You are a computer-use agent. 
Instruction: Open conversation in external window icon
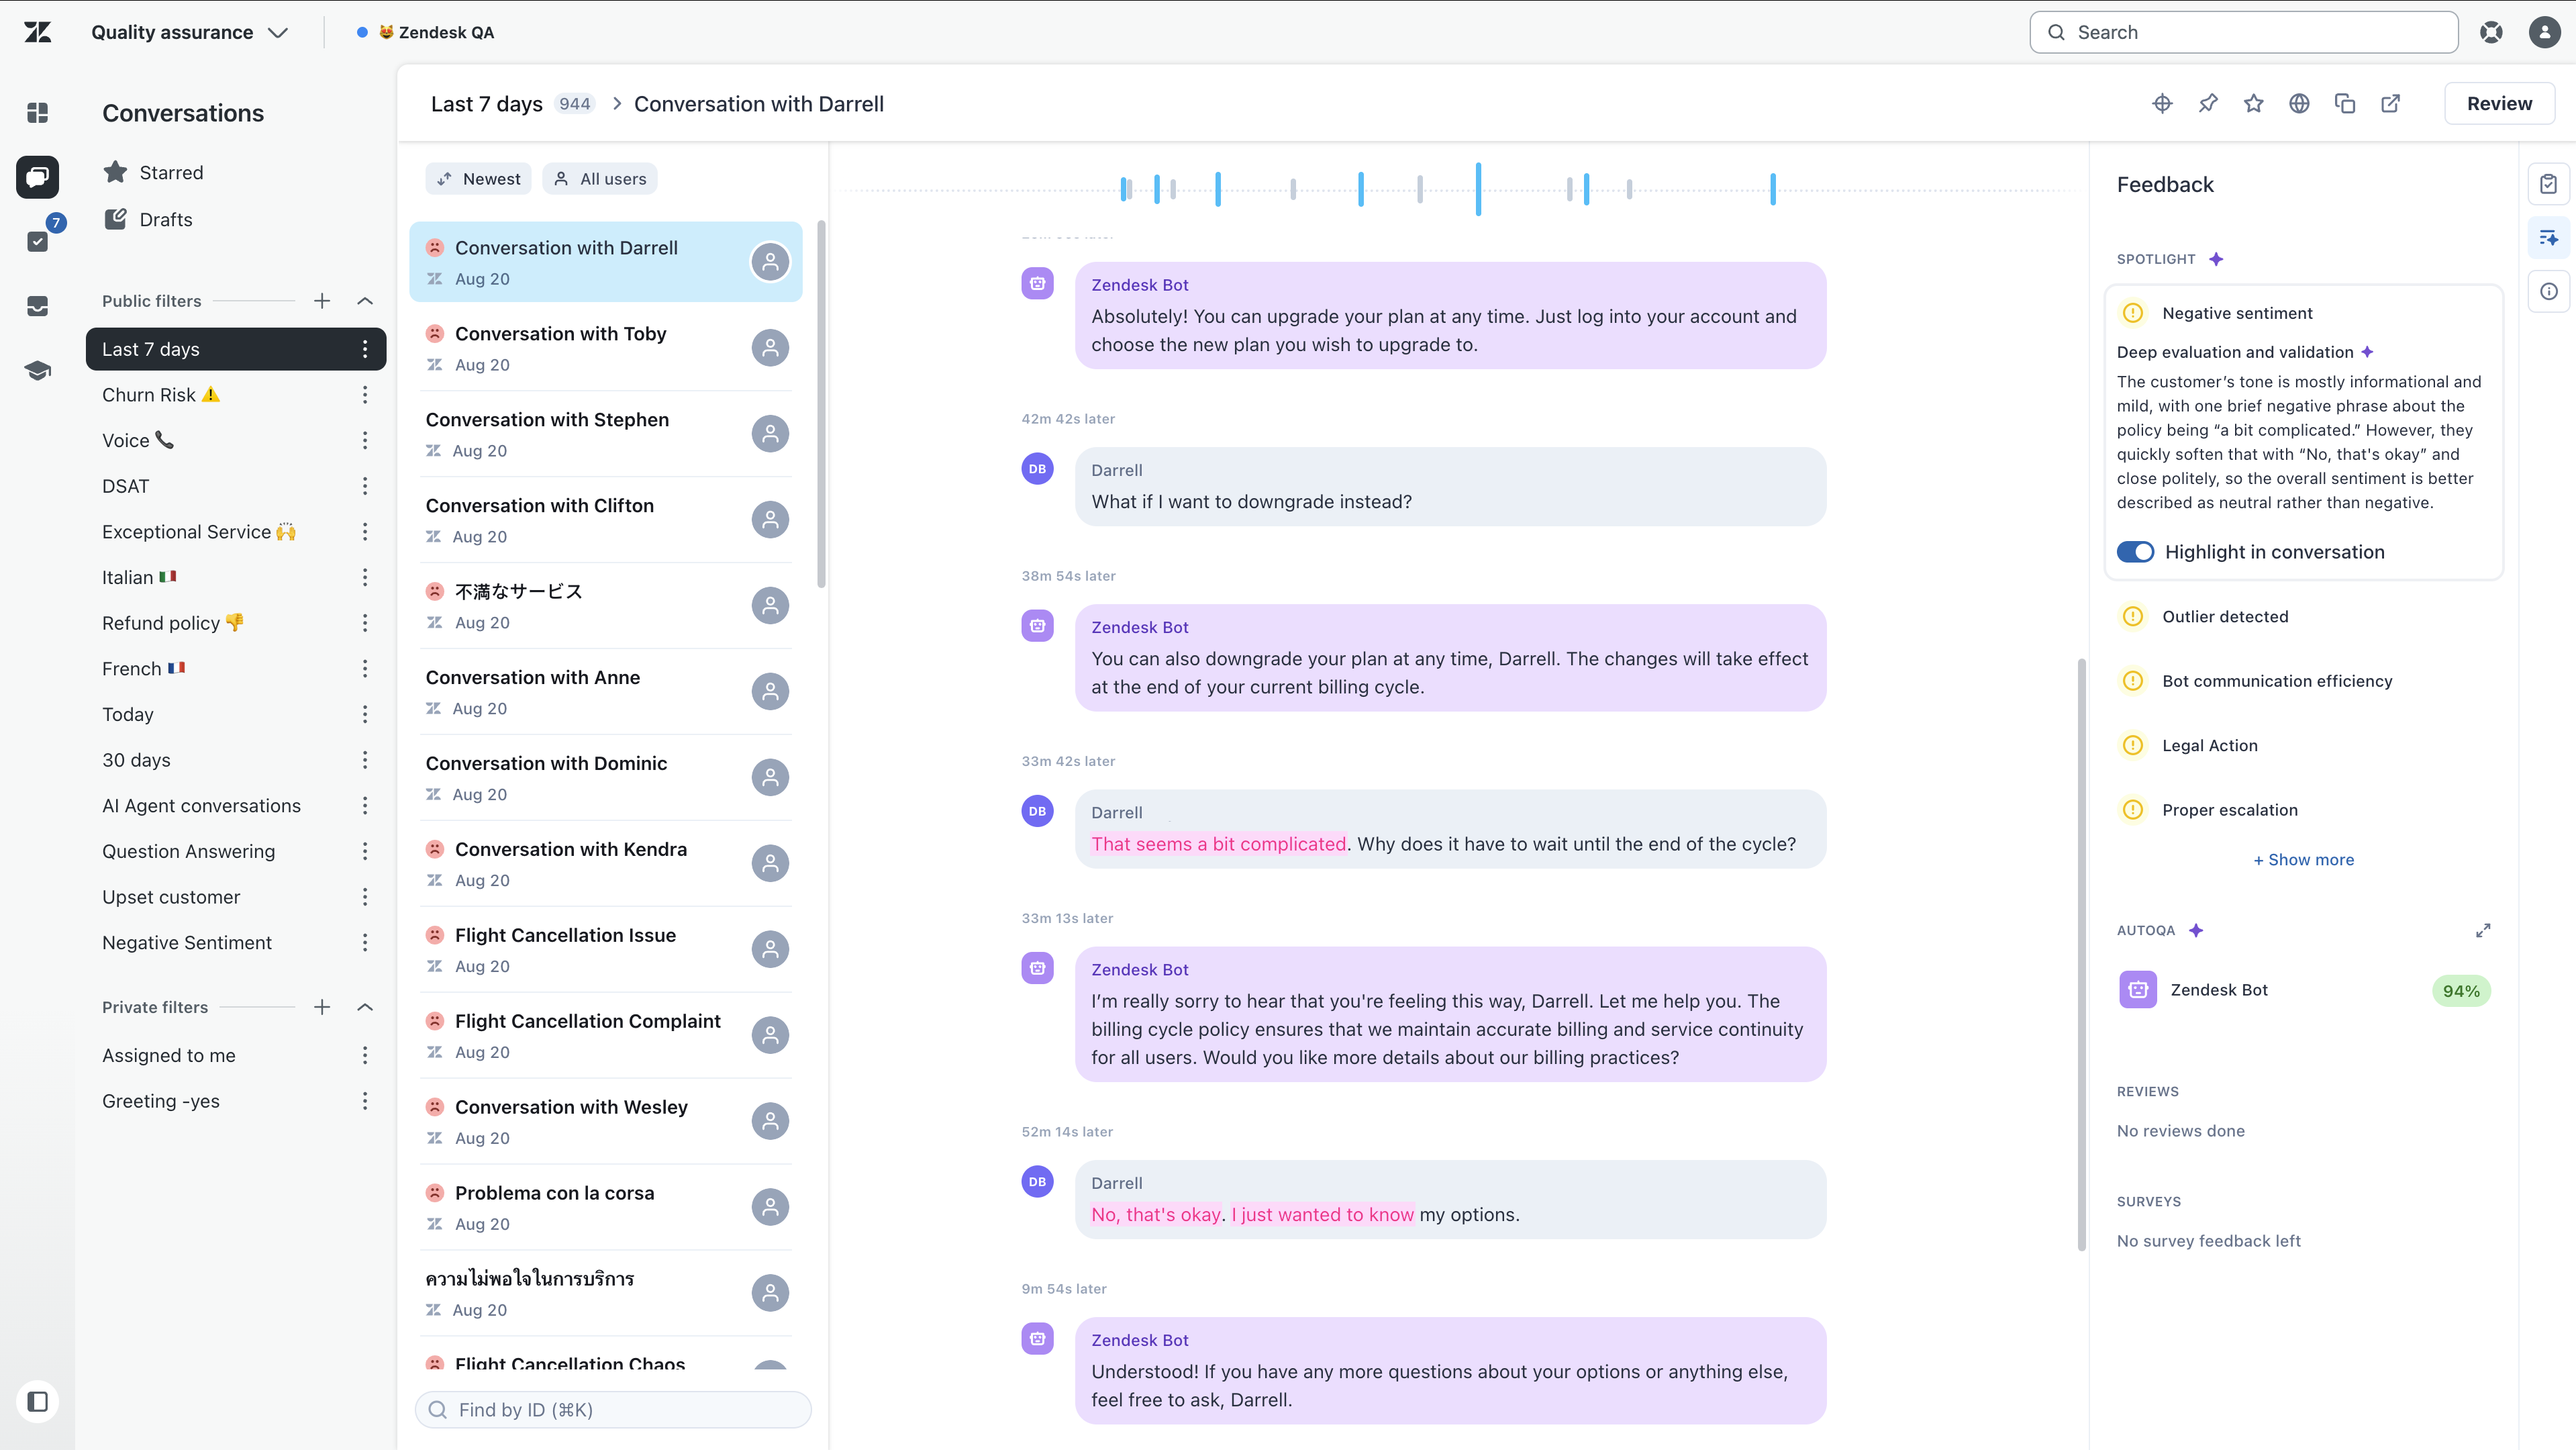click(2391, 104)
